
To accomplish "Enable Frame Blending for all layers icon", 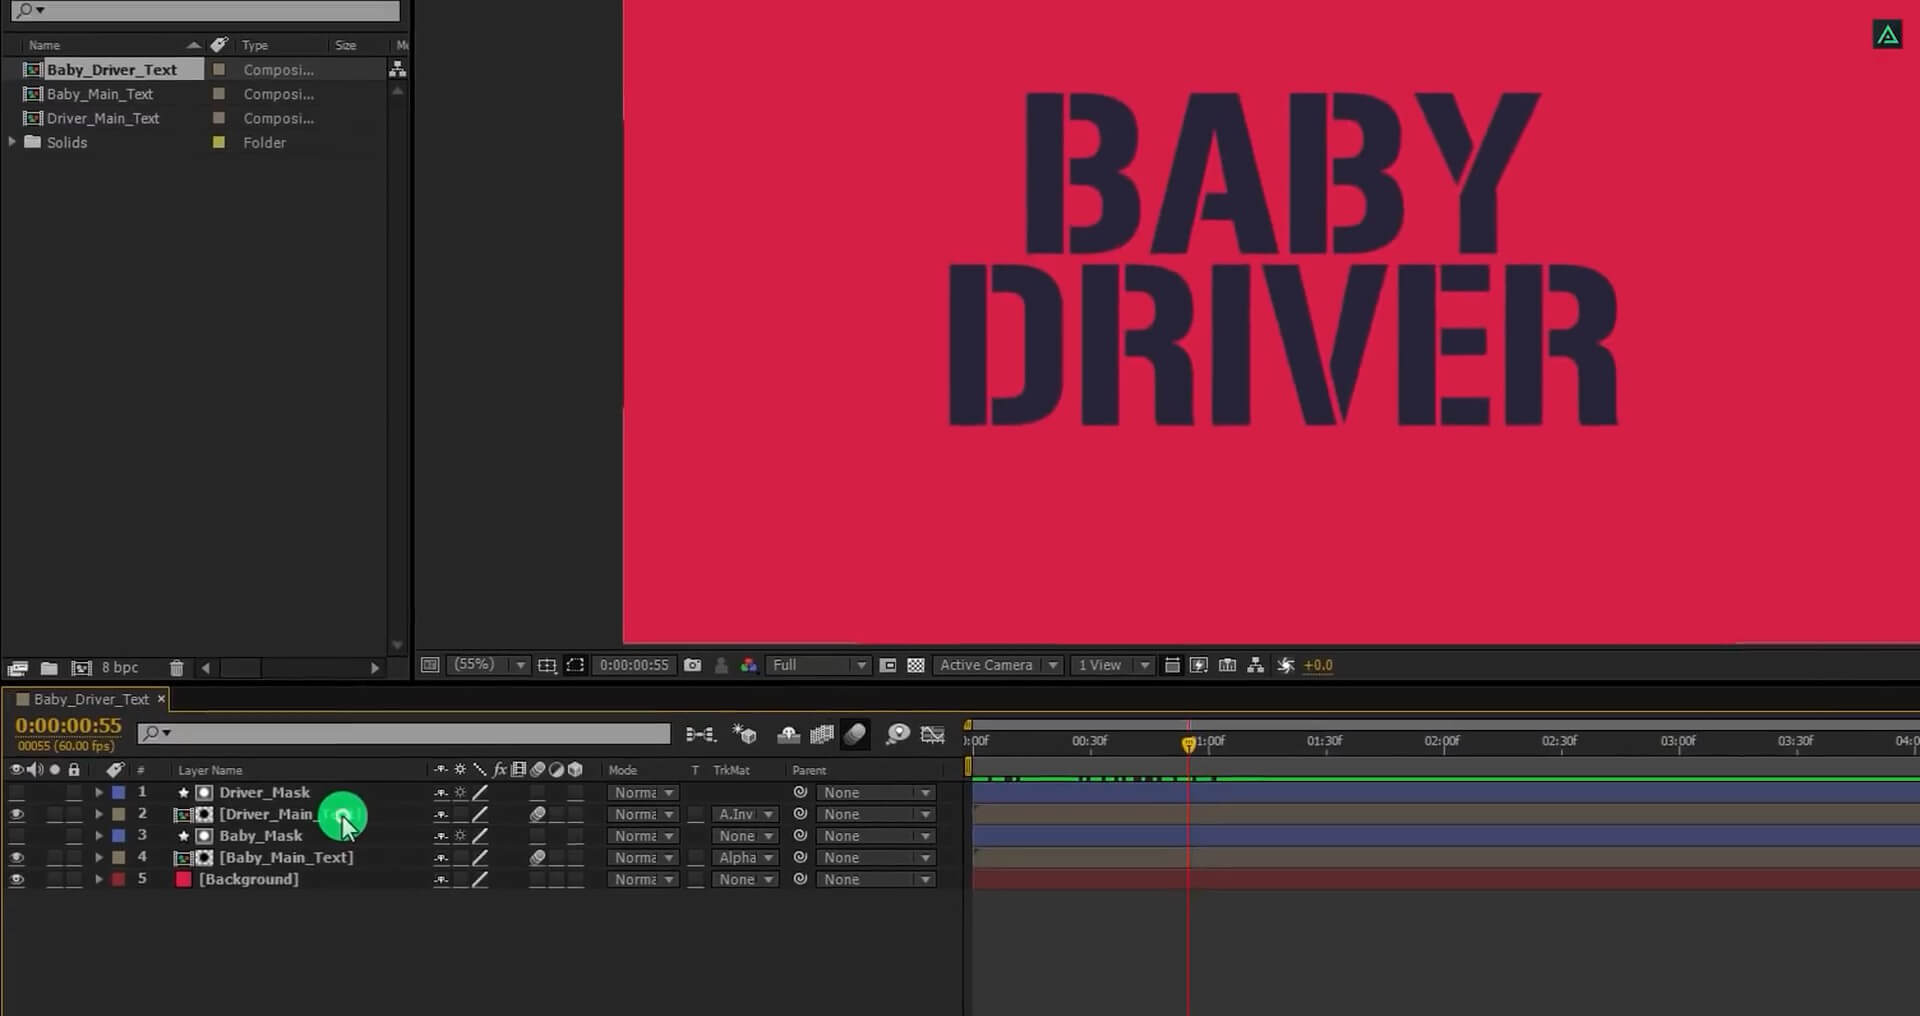I will pos(822,735).
